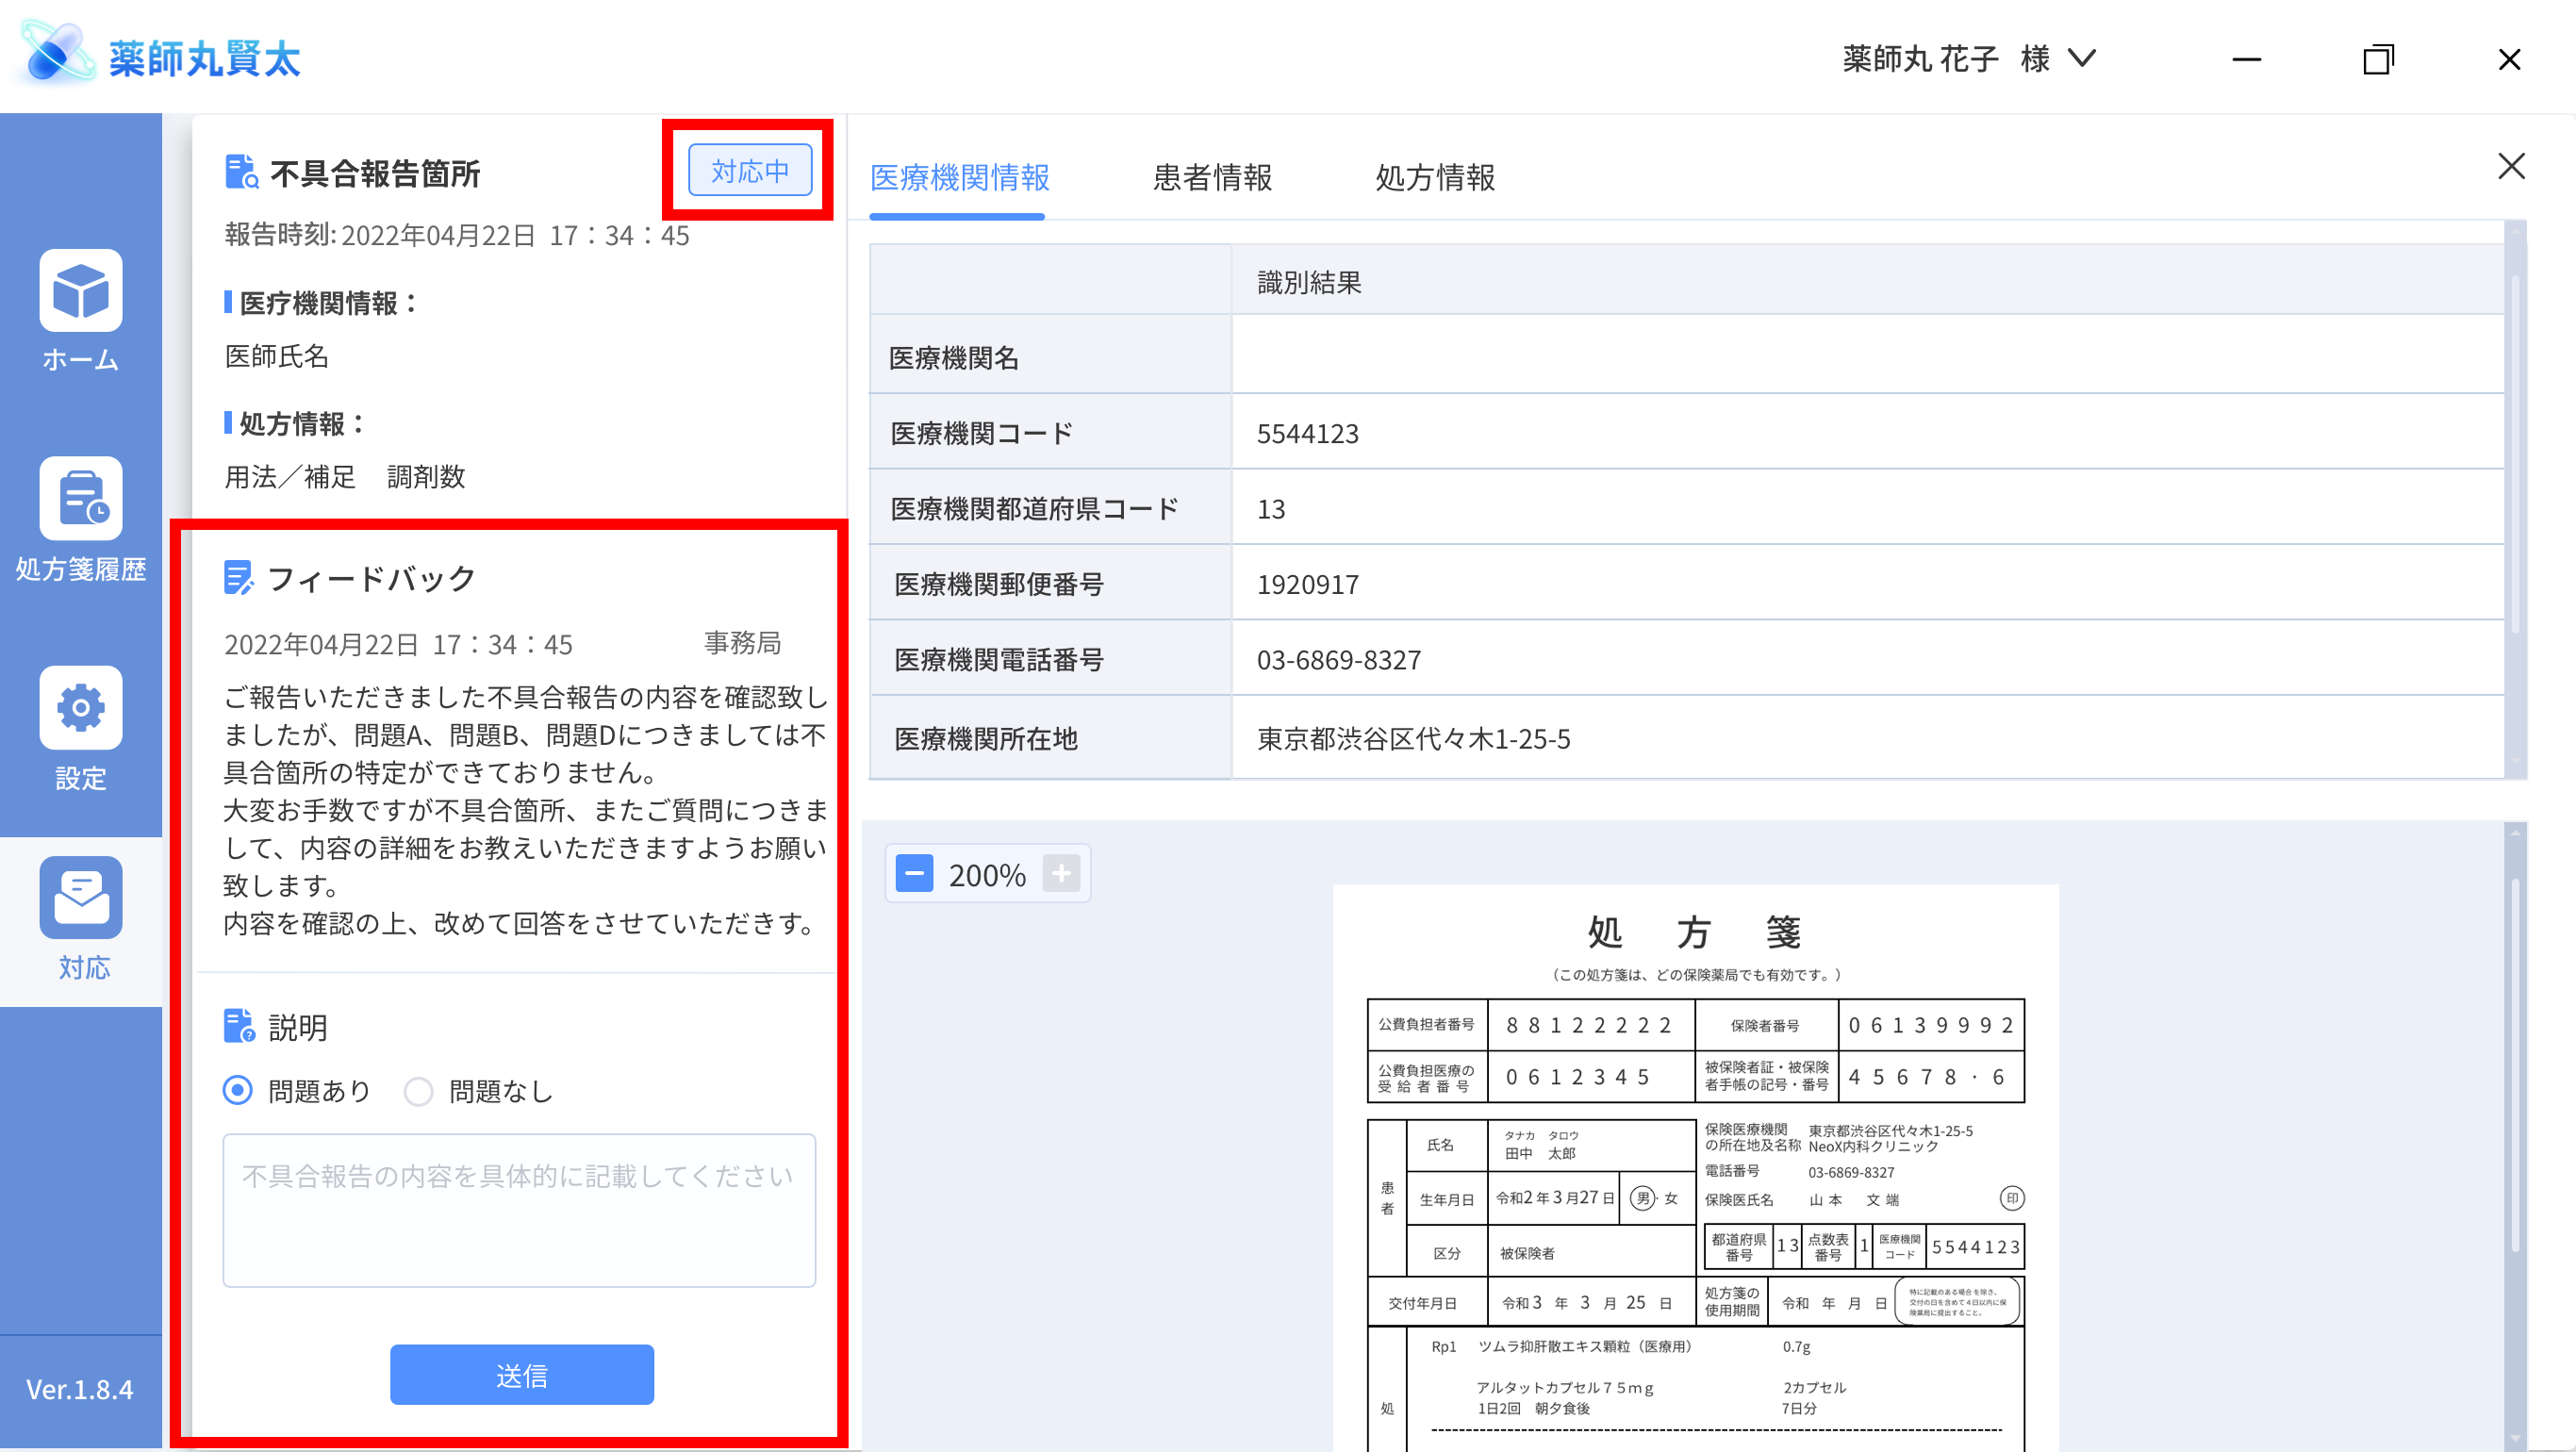This screenshot has height=1452, width=2576.
Task: Click the 1920917 postal code cell
Action: click(1868, 583)
